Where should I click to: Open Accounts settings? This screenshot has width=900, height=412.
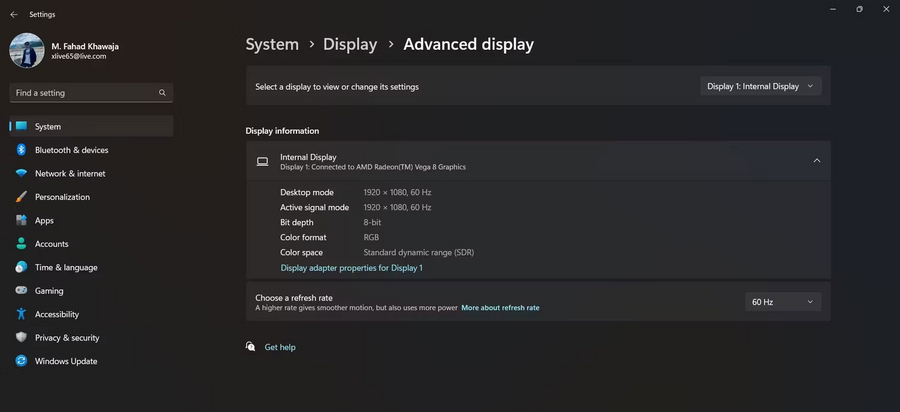(x=91, y=244)
